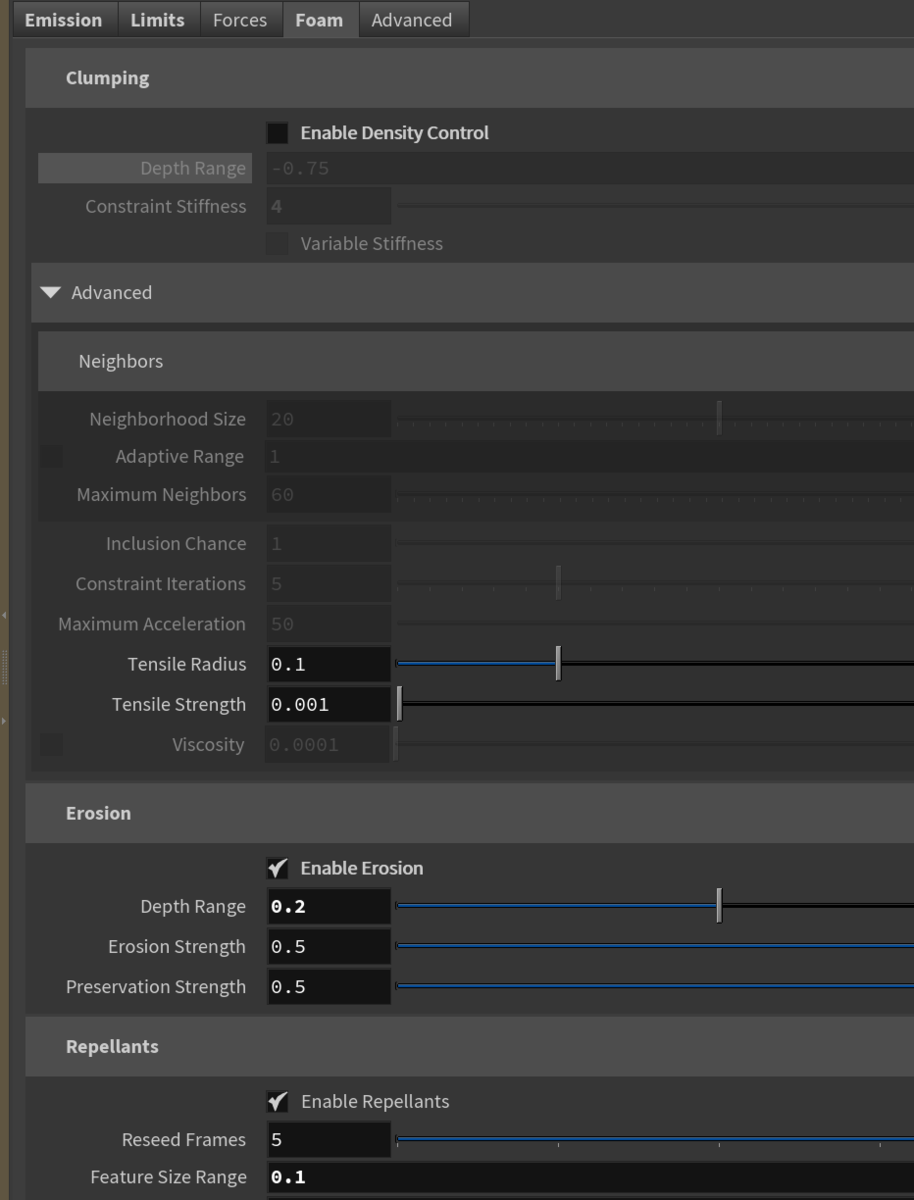Image resolution: width=914 pixels, height=1200 pixels.
Task: Click the Tensile Radius label
Action: click(187, 664)
